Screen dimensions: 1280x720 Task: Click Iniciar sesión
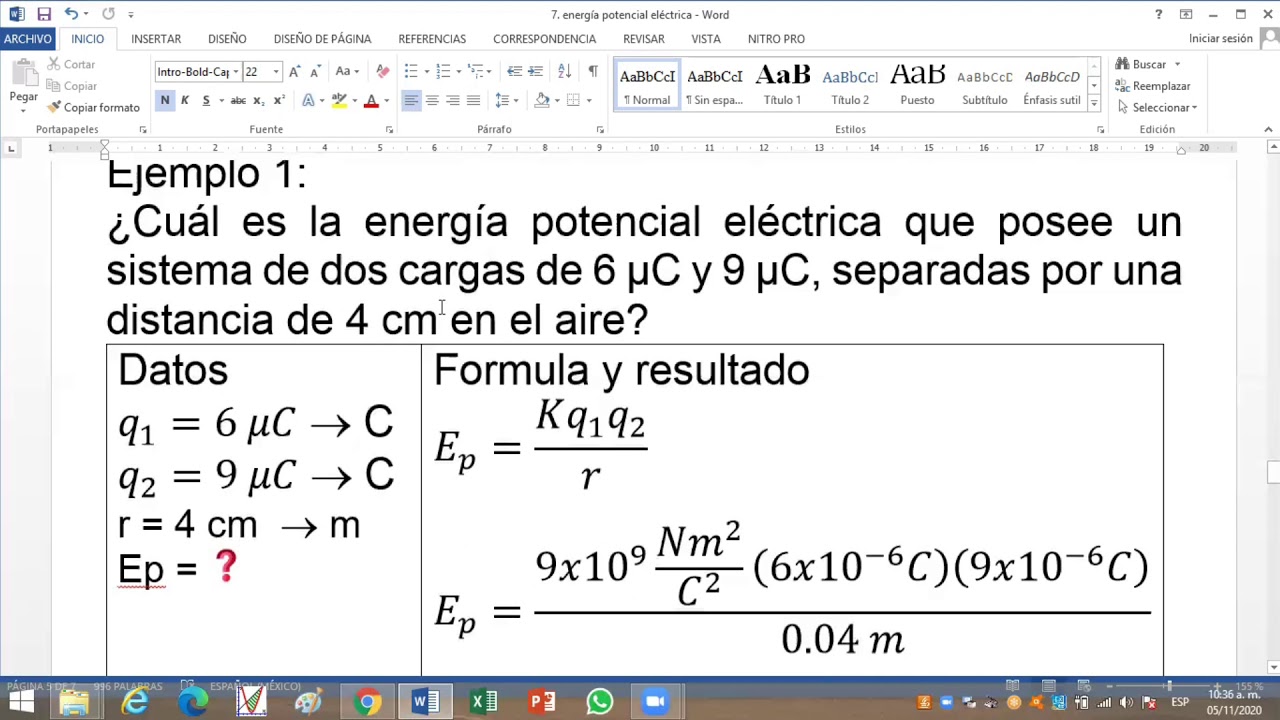coord(1220,38)
